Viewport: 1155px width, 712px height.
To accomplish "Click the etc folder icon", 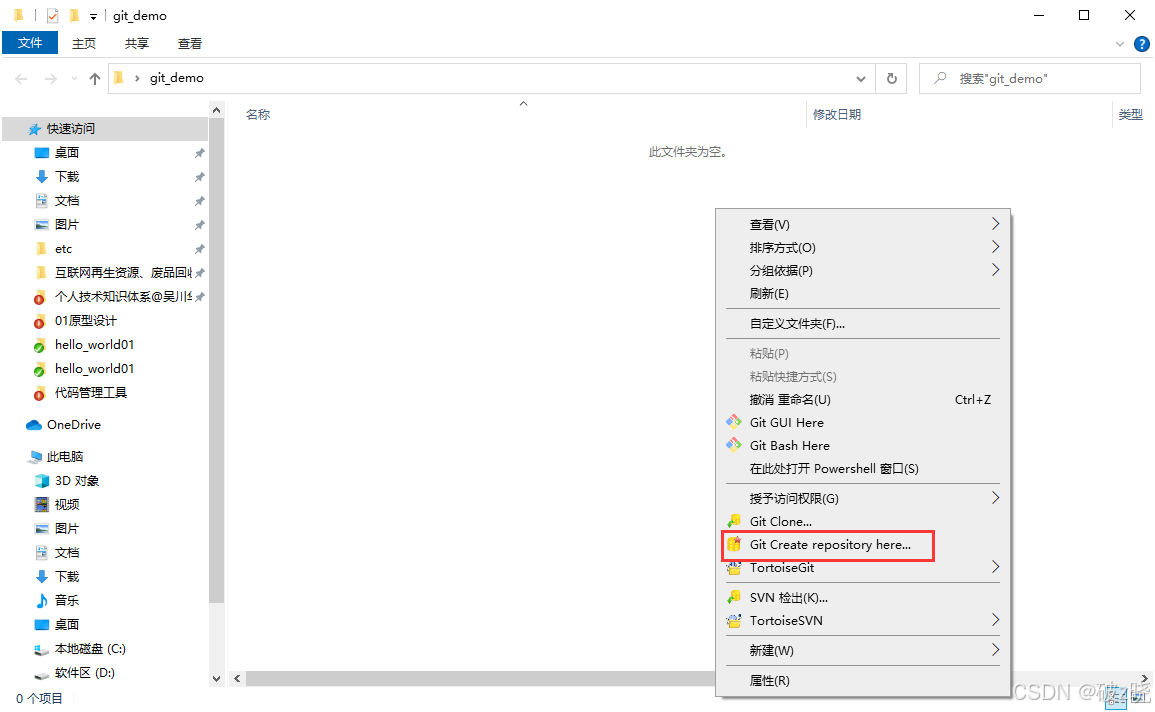I will (x=42, y=249).
